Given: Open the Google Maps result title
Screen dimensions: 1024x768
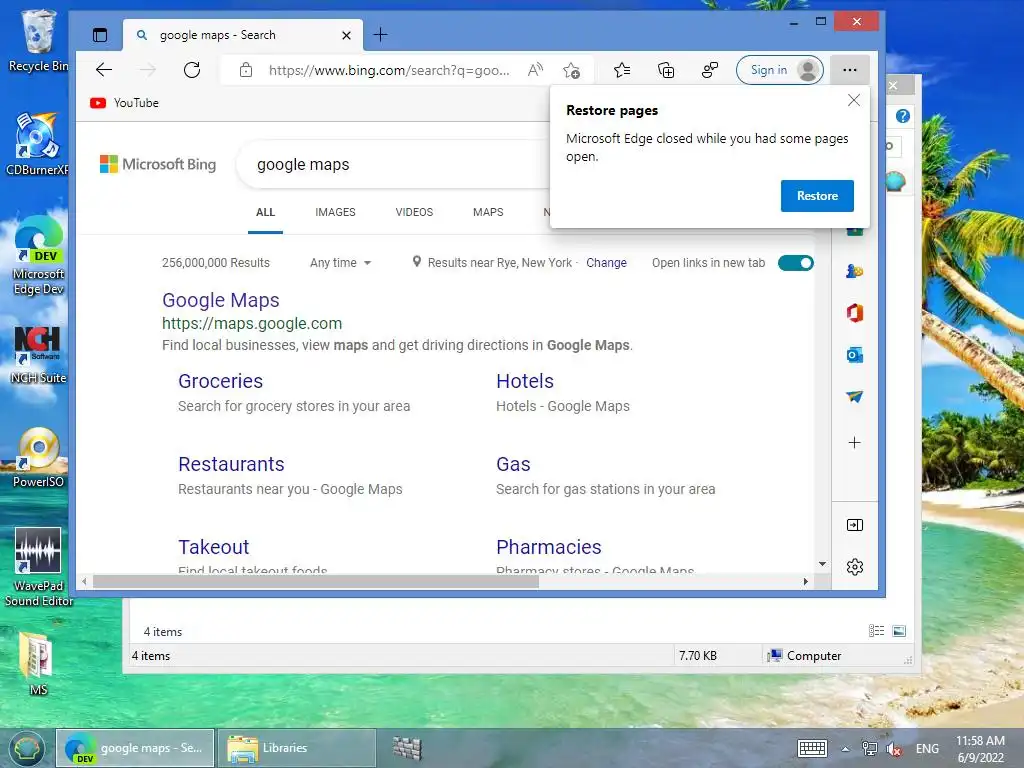Looking at the screenshot, I should point(221,300).
